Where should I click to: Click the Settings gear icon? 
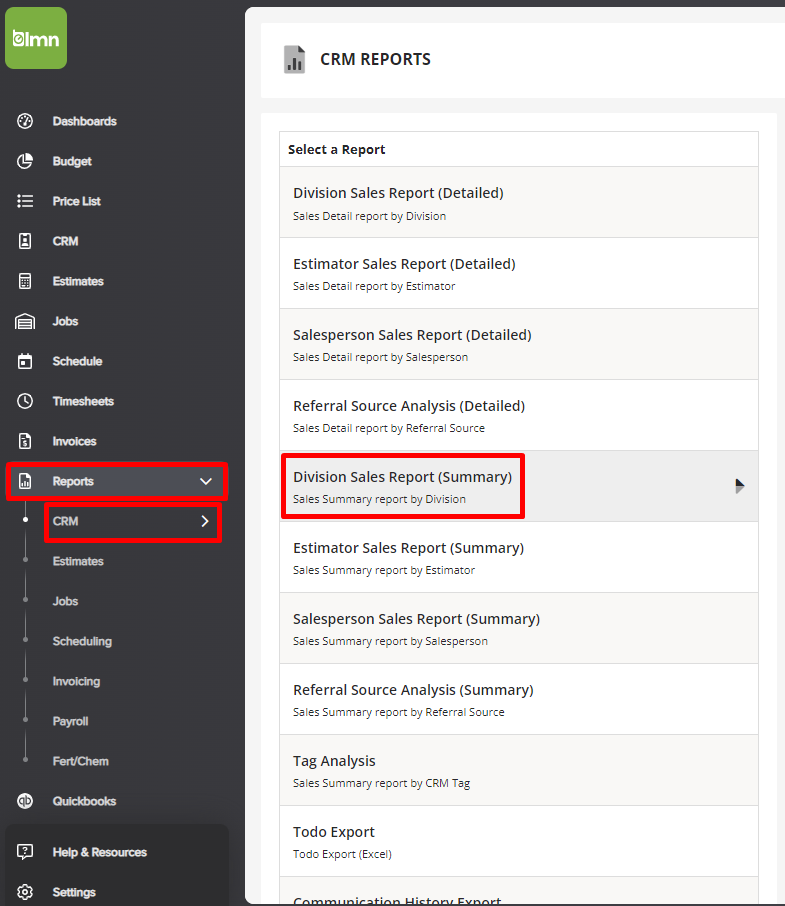25,892
